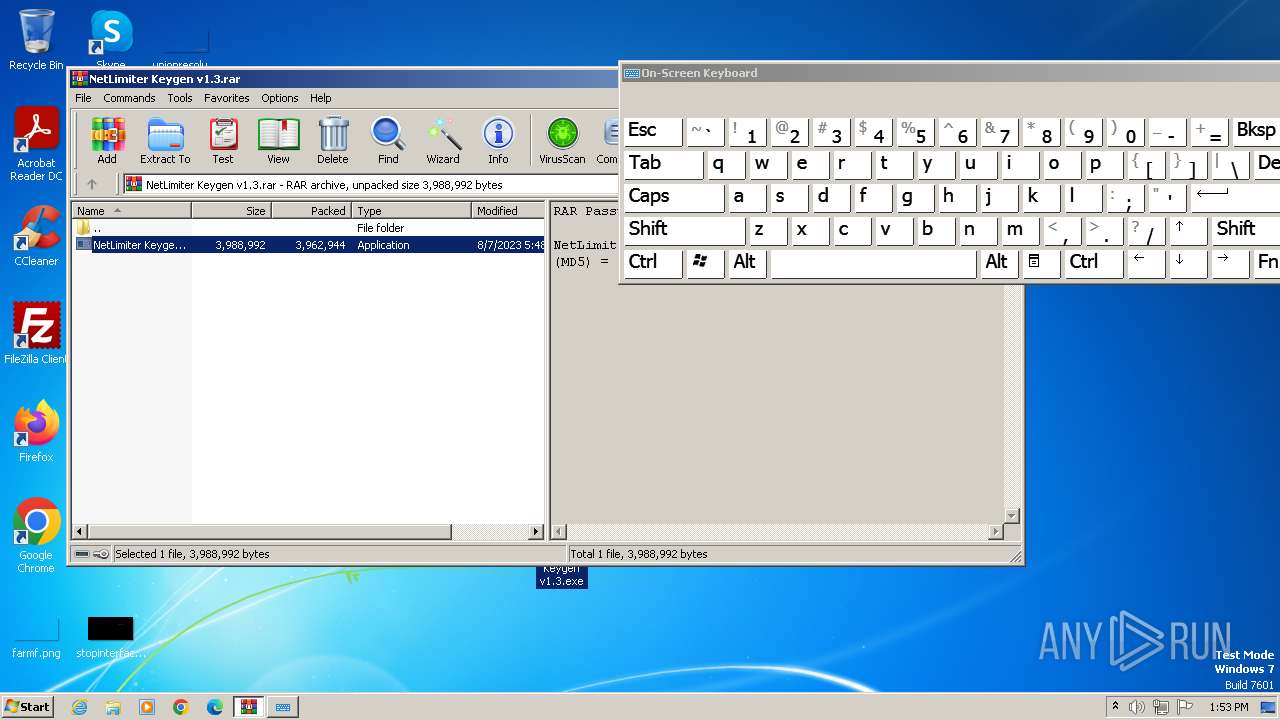Sort by the Packed column header
Image resolution: width=1280 pixels, height=720 pixels.
click(311, 211)
